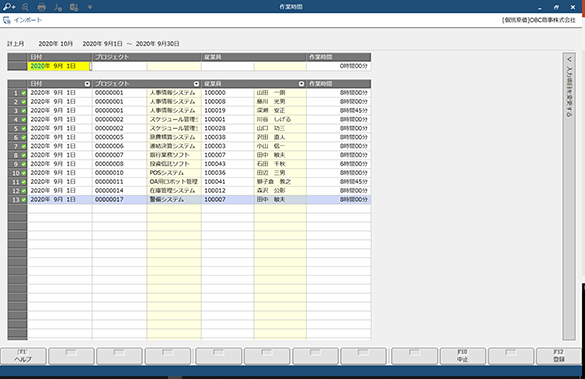This screenshot has height=379, width=585.
Task: Click the key-plus icon in title bar
Action: (9, 7)
